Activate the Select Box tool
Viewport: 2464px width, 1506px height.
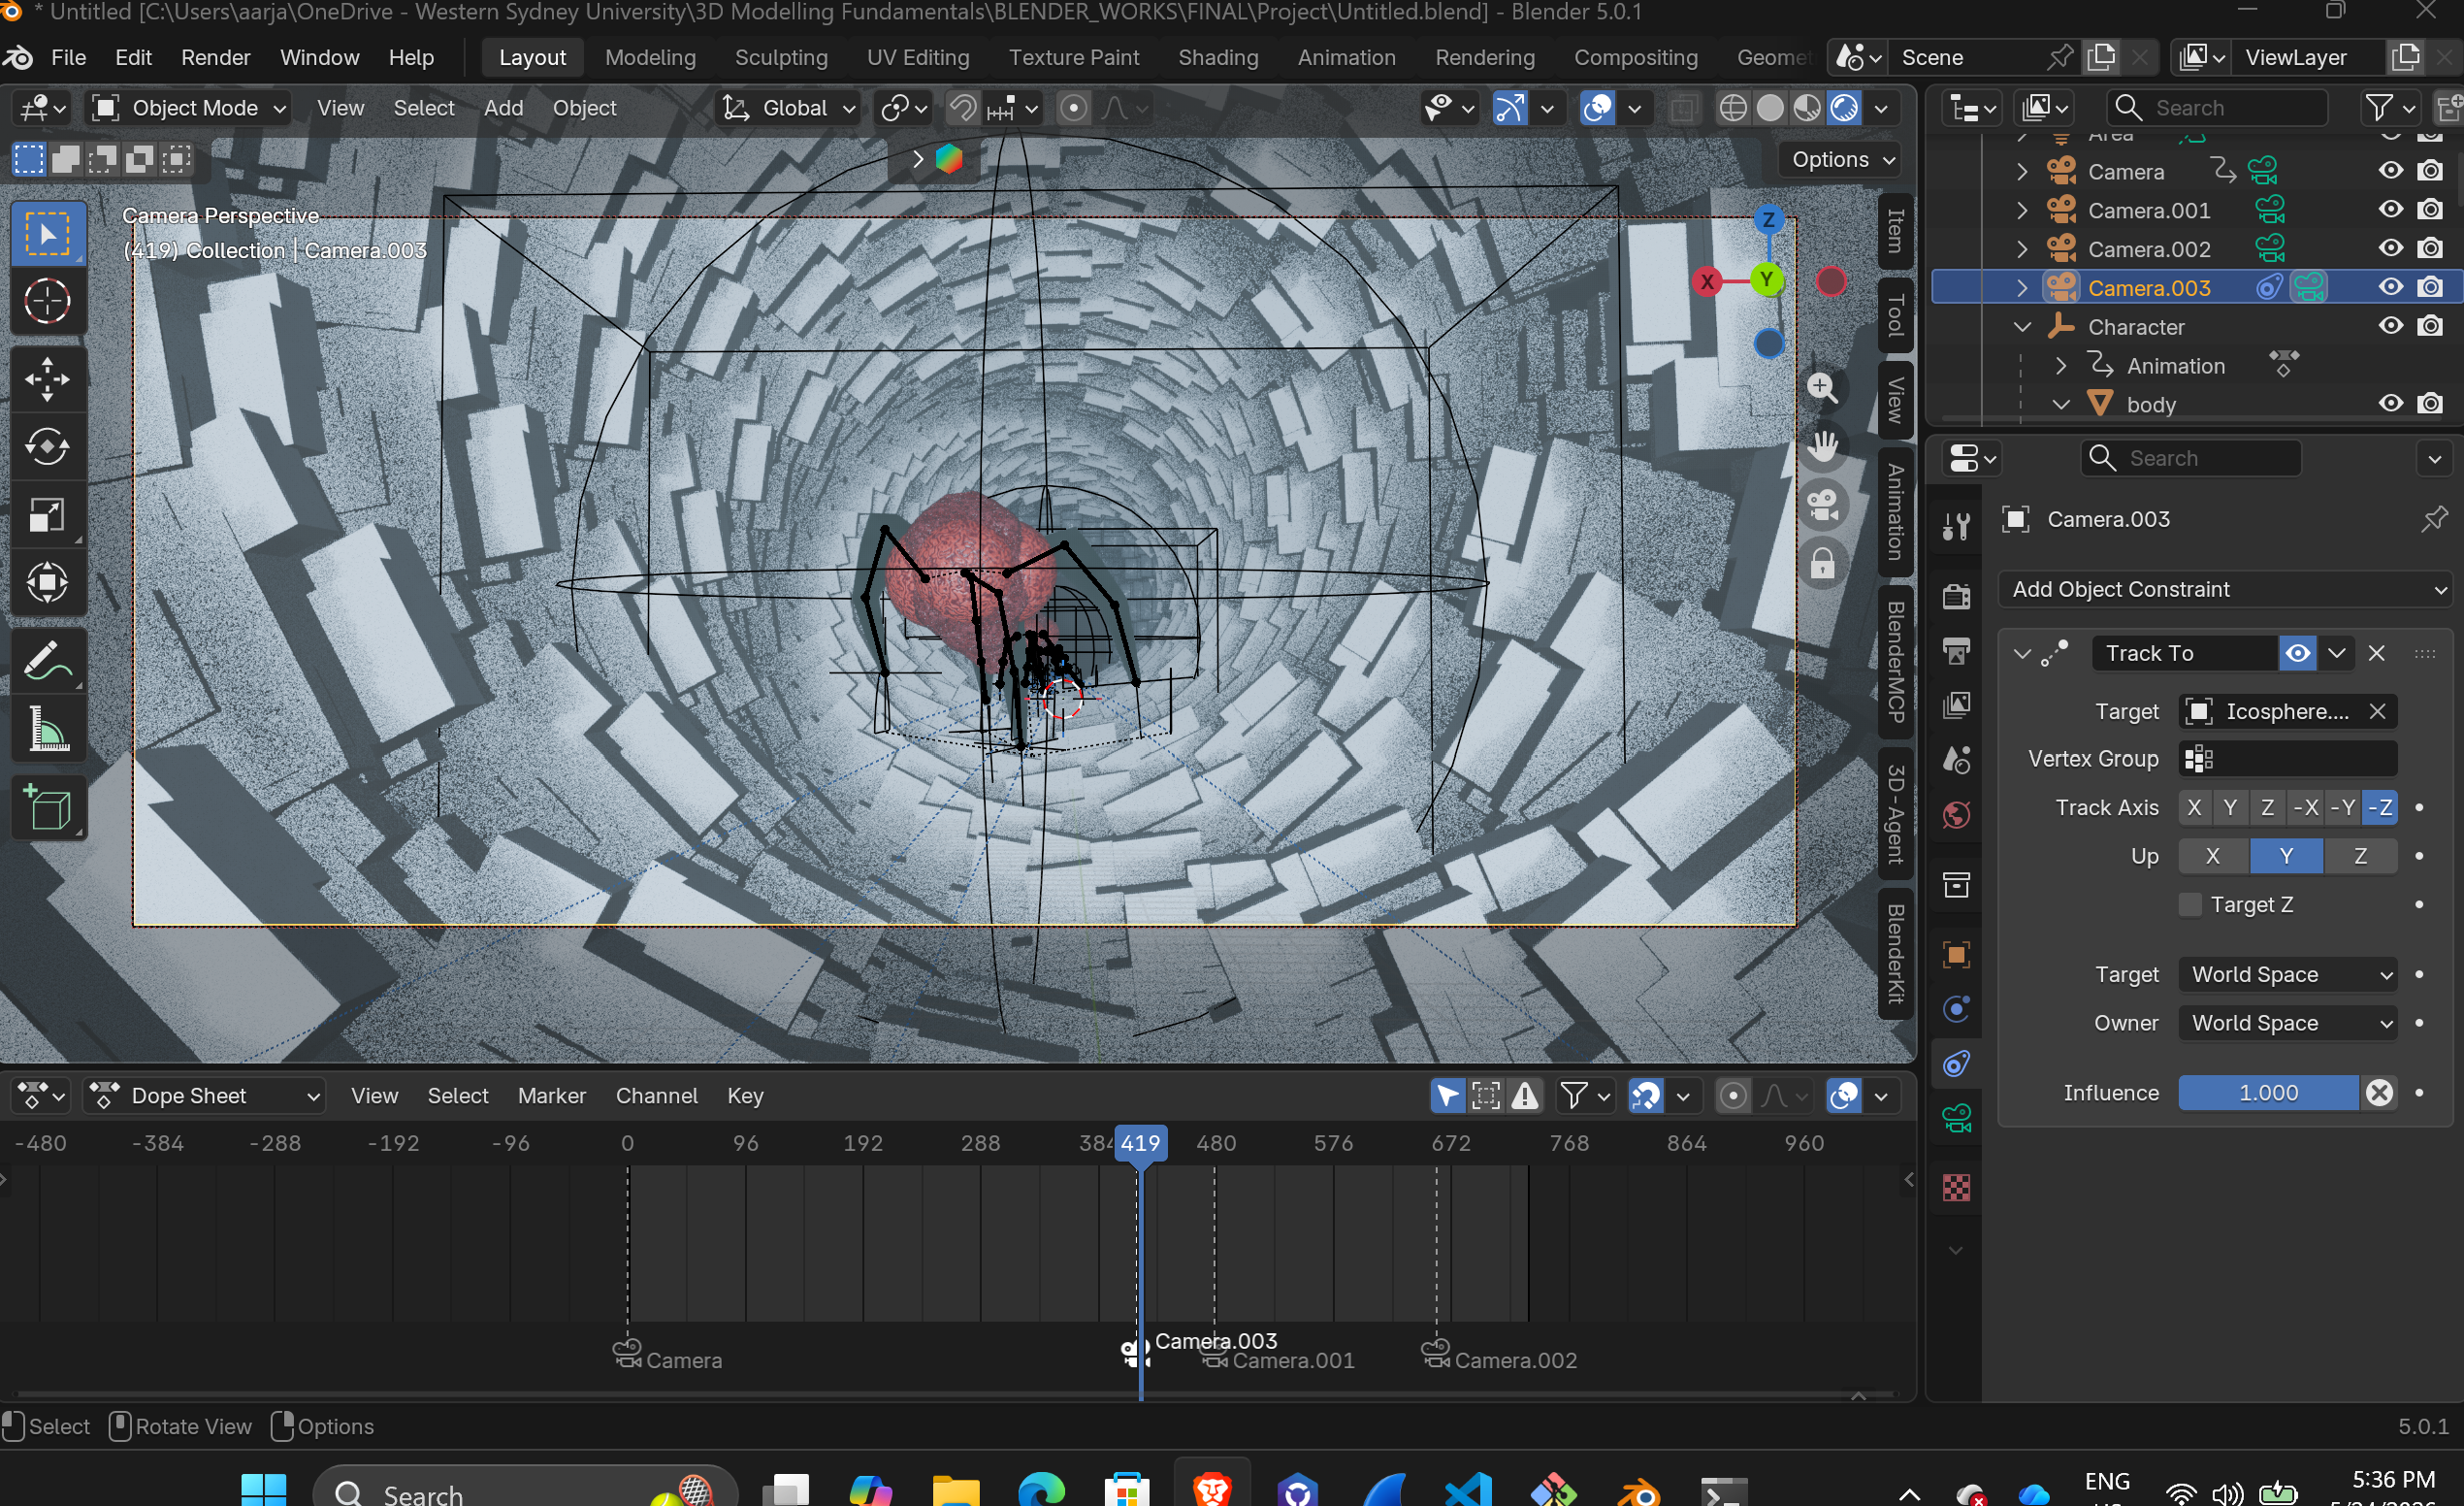coord(47,234)
